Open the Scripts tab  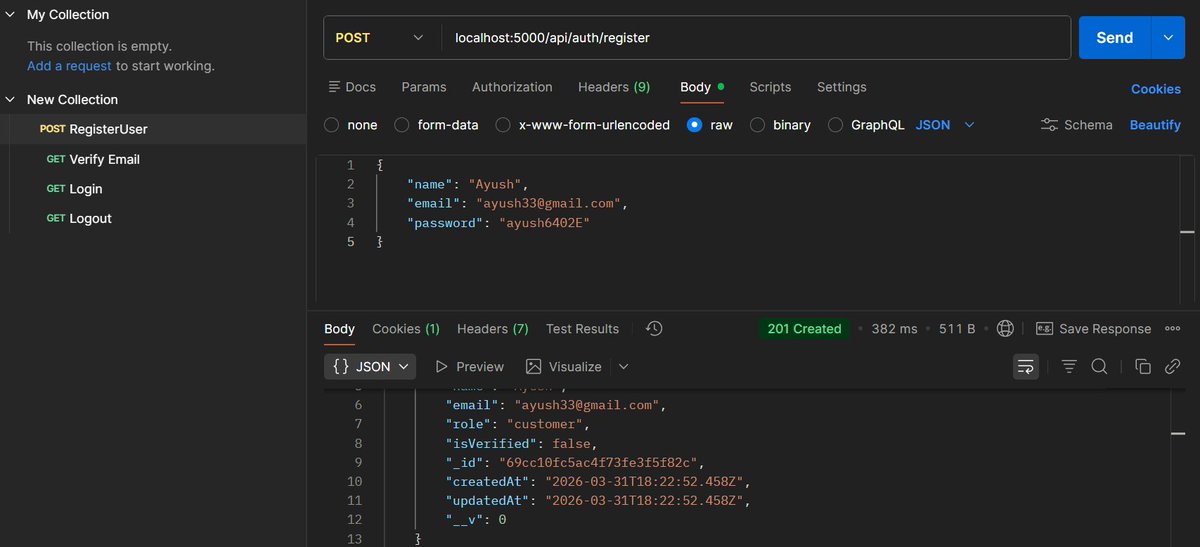point(770,87)
